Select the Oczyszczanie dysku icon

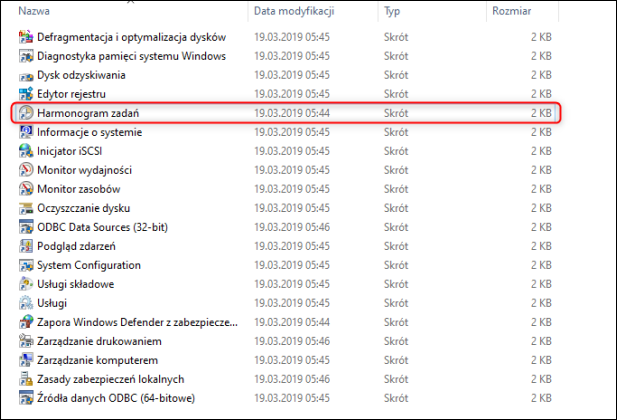pos(26,208)
